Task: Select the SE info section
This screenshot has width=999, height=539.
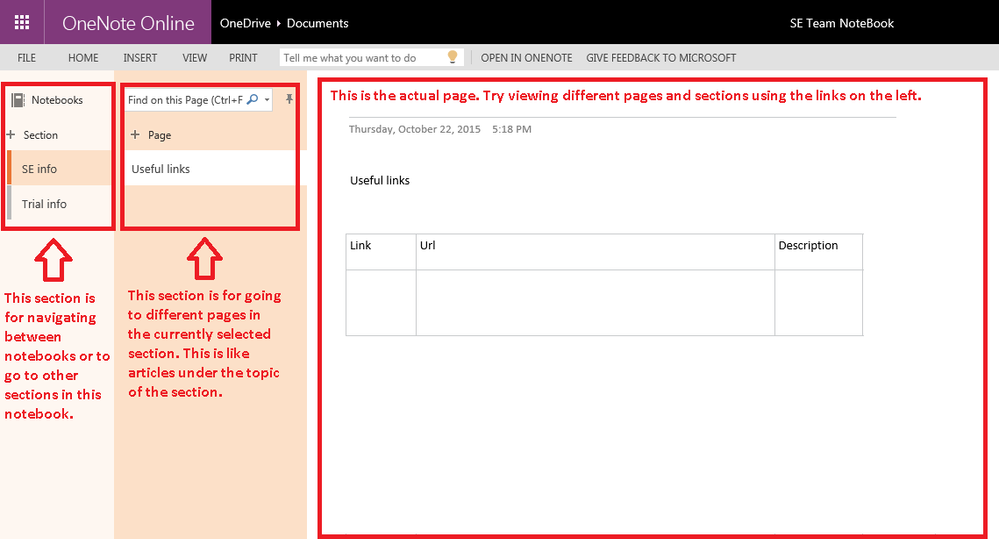Action: point(59,168)
